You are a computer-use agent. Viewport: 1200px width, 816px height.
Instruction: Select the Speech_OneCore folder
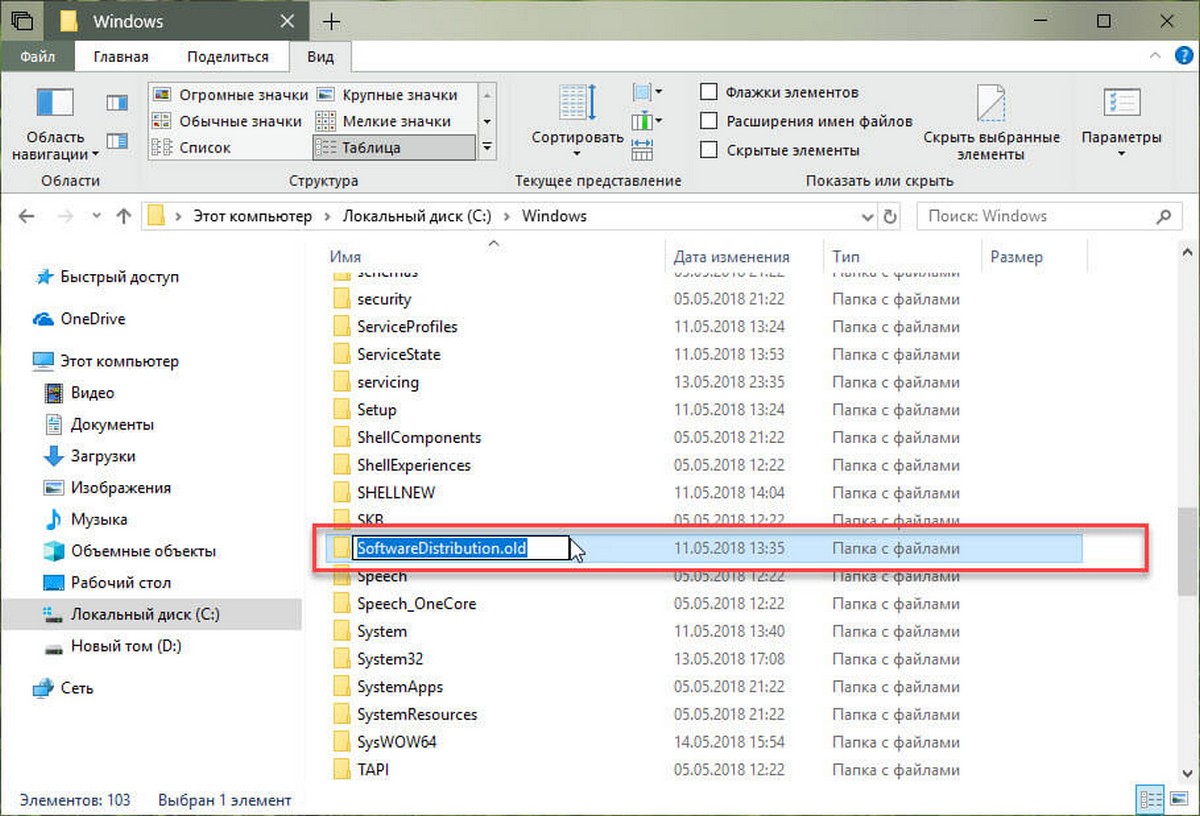pos(417,604)
